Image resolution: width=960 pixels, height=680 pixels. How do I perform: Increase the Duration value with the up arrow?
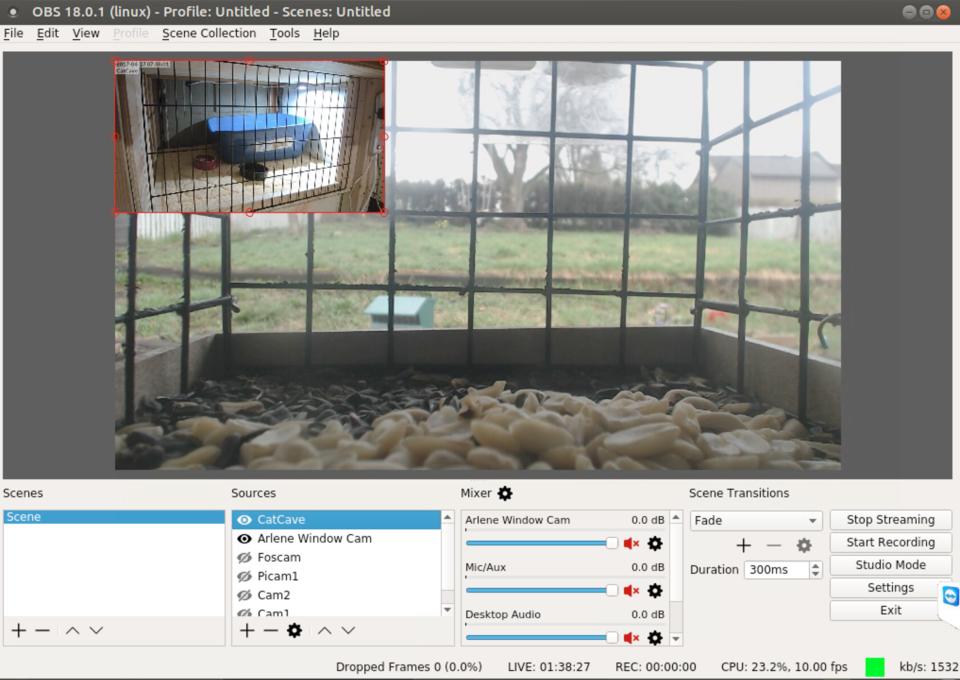click(816, 565)
